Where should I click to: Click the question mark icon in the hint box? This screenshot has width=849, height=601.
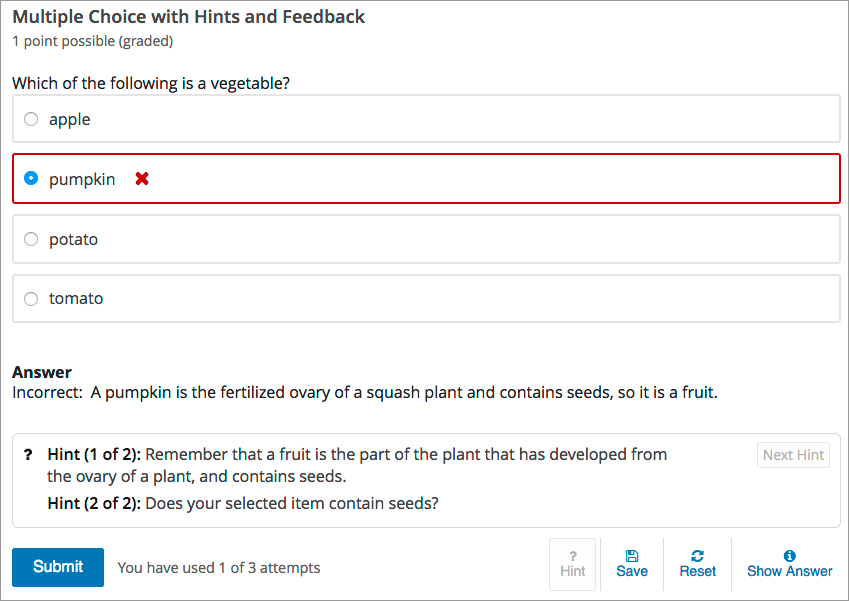[x=28, y=454]
